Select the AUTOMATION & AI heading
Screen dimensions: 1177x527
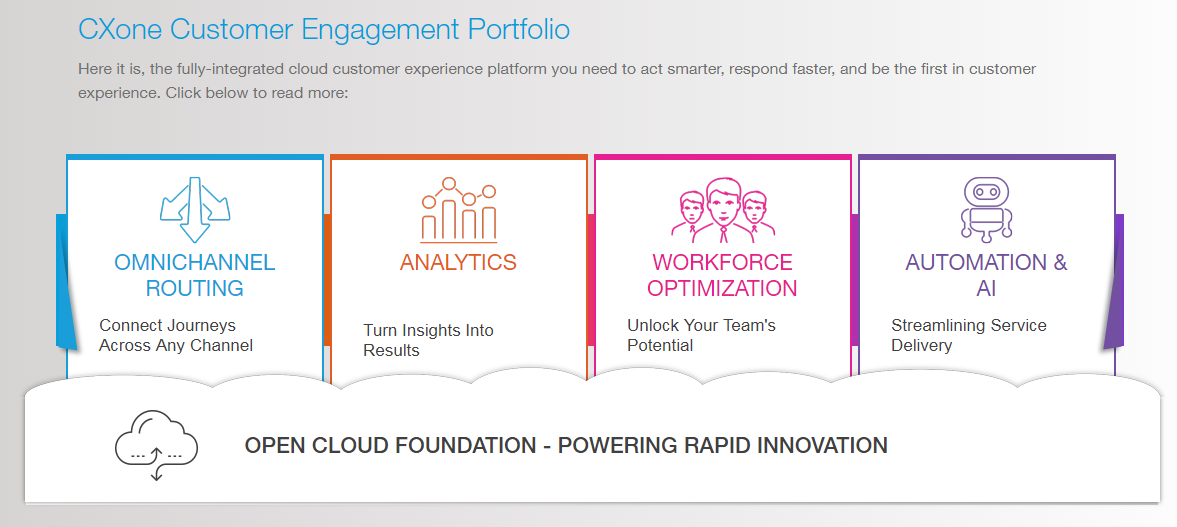(x=986, y=275)
